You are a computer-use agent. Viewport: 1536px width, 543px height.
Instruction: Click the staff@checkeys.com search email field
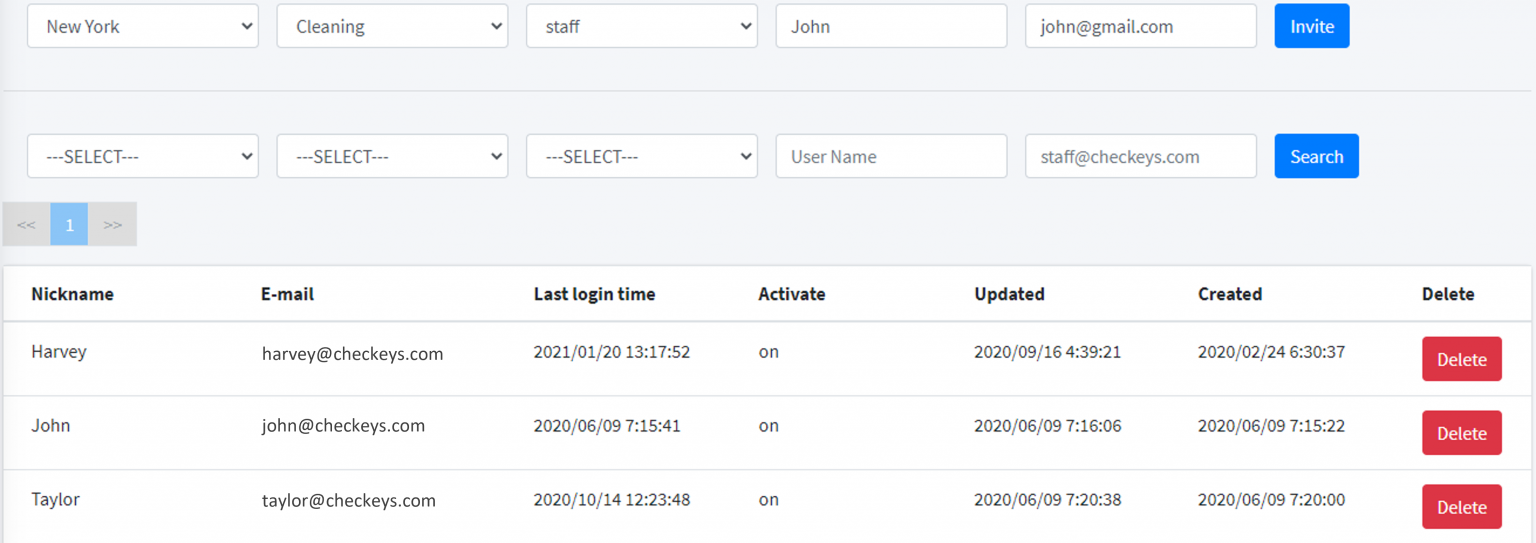[1140, 157]
